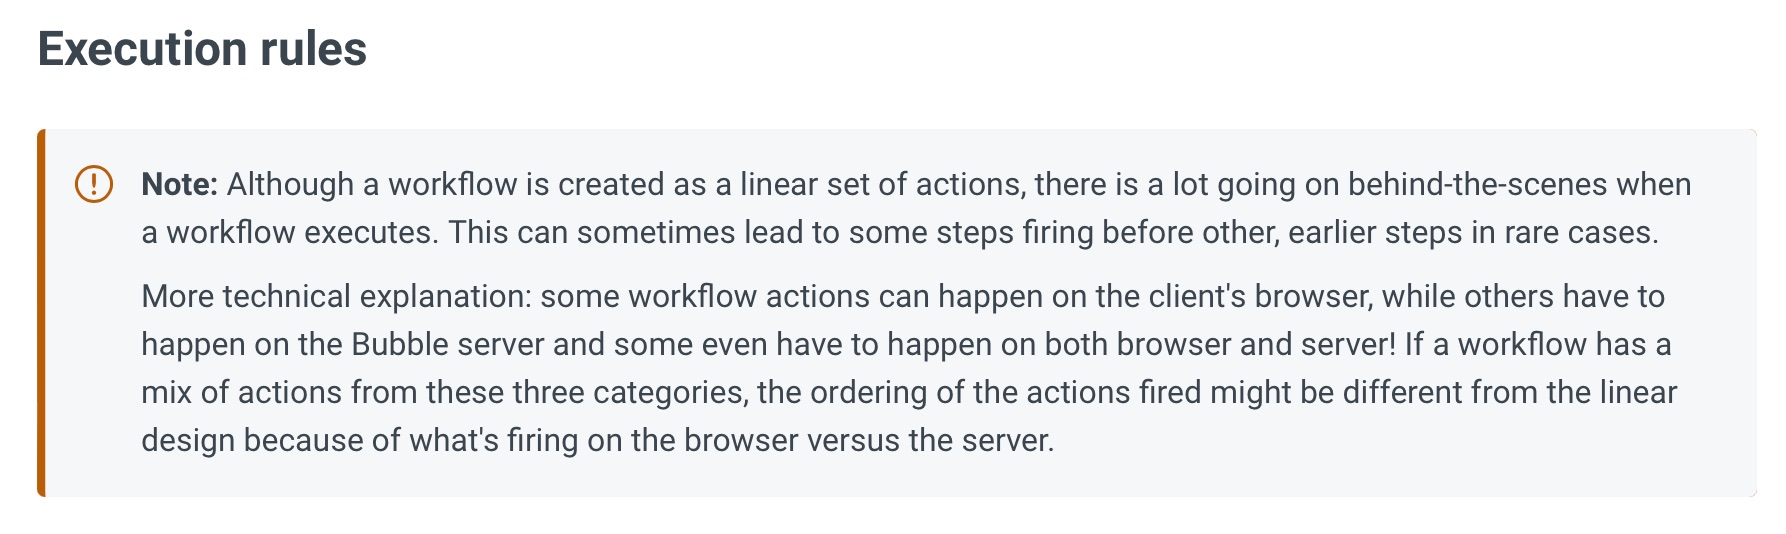Click the orange left border of note box
Viewport: 1786px width, 534px height.
coord(41,313)
